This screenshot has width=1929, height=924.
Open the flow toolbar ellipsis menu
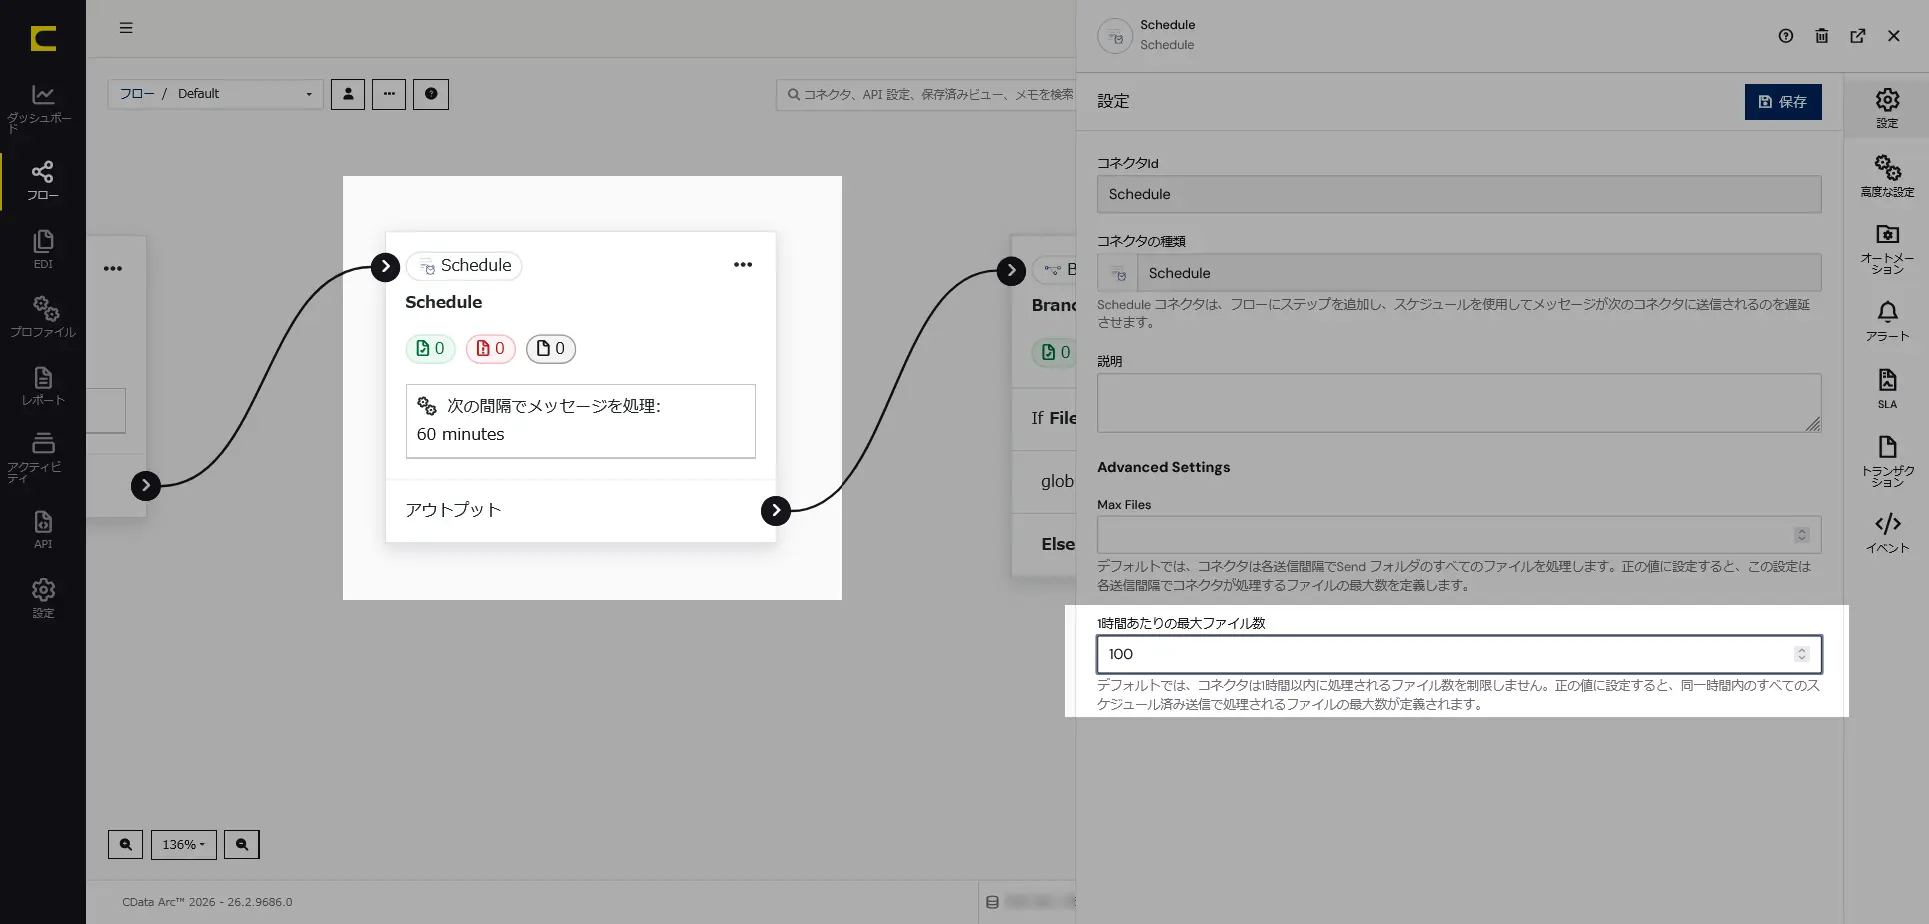tap(389, 94)
